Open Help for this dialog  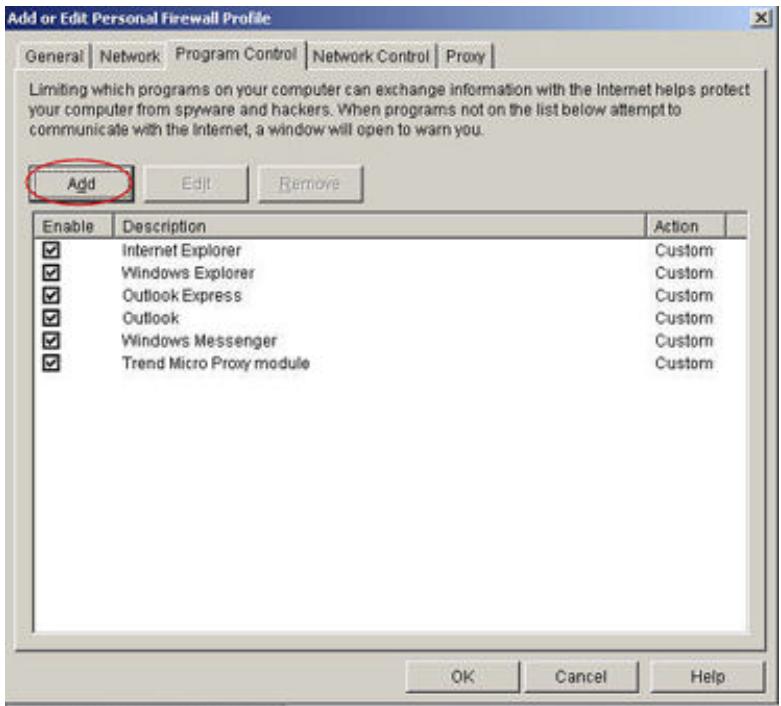tap(707, 677)
